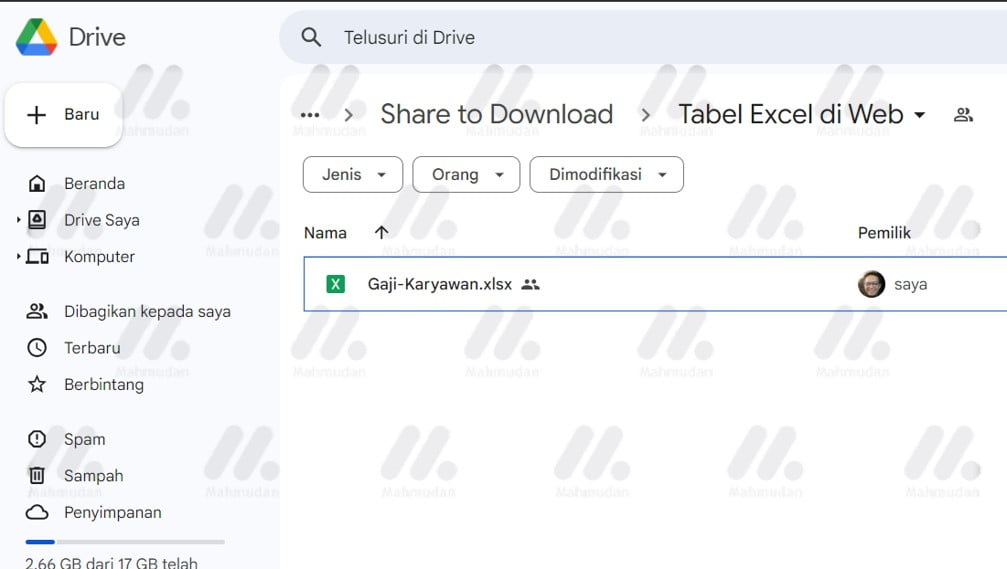The image size is (1007, 569).
Task: Click the search magnifier icon
Action: pos(311,38)
